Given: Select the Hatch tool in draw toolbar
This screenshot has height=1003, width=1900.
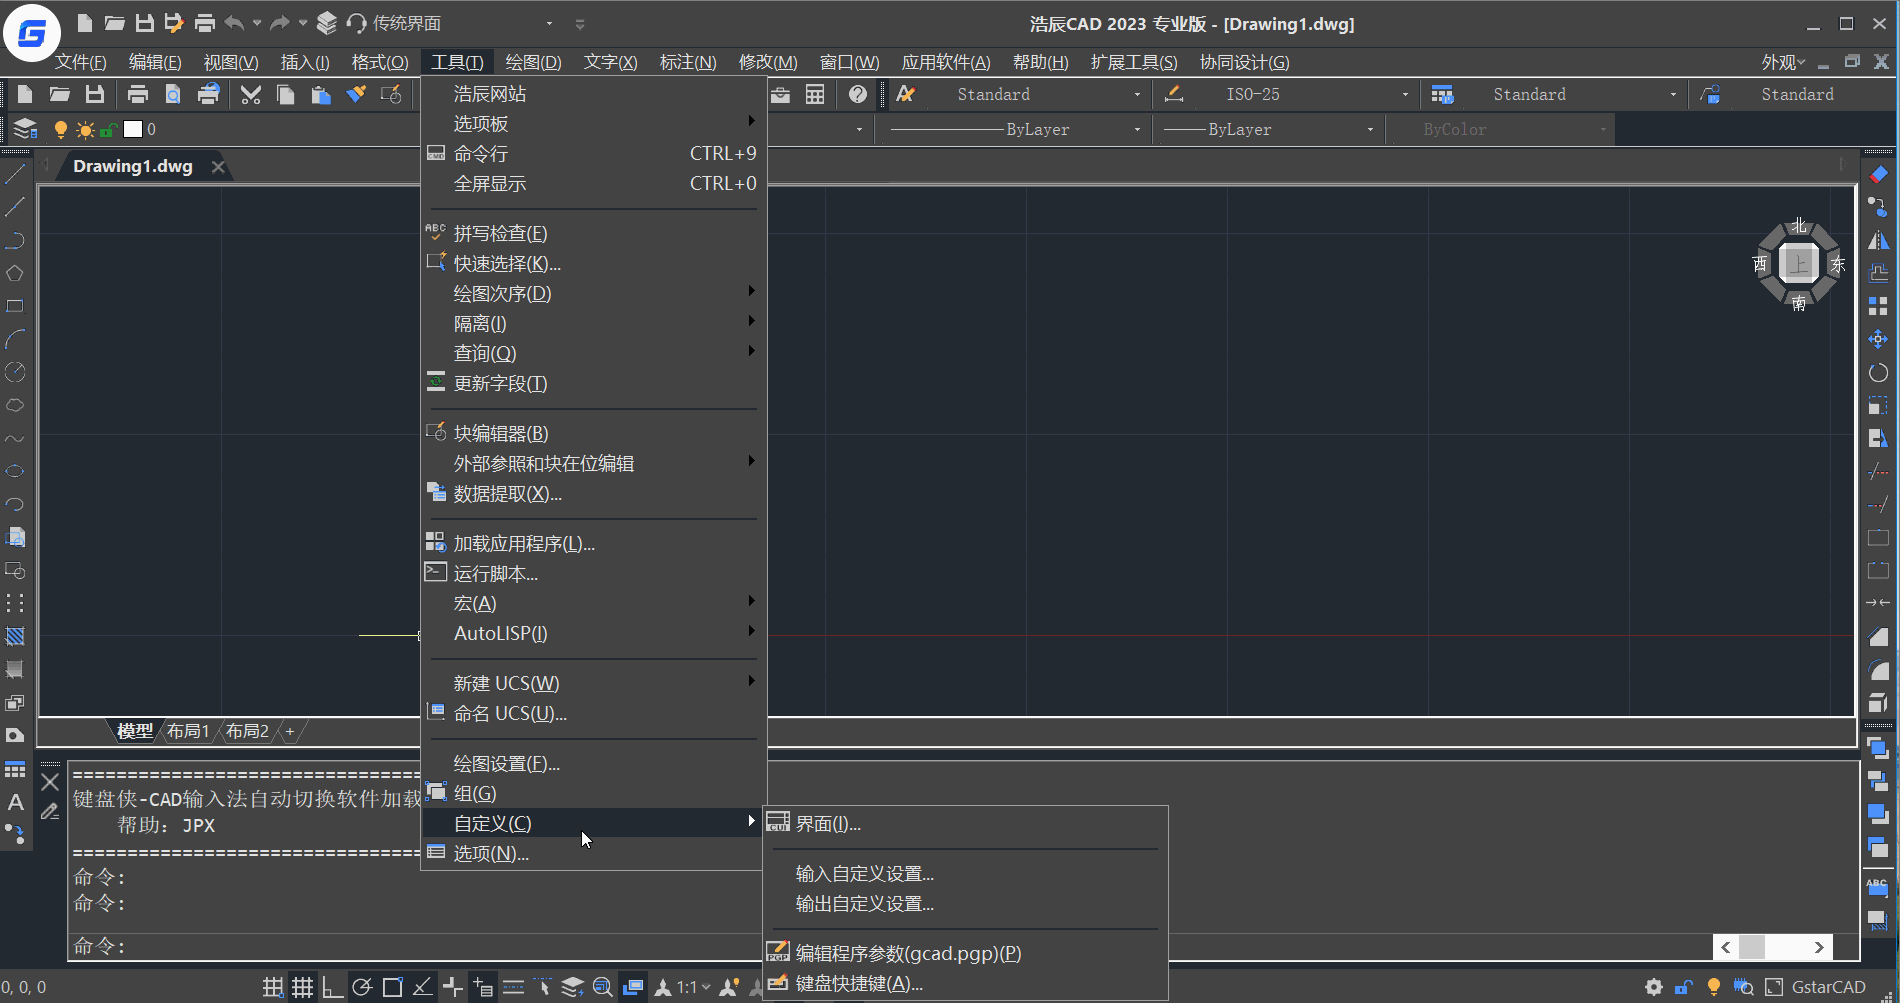Looking at the screenshot, I should (x=15, y=636).
